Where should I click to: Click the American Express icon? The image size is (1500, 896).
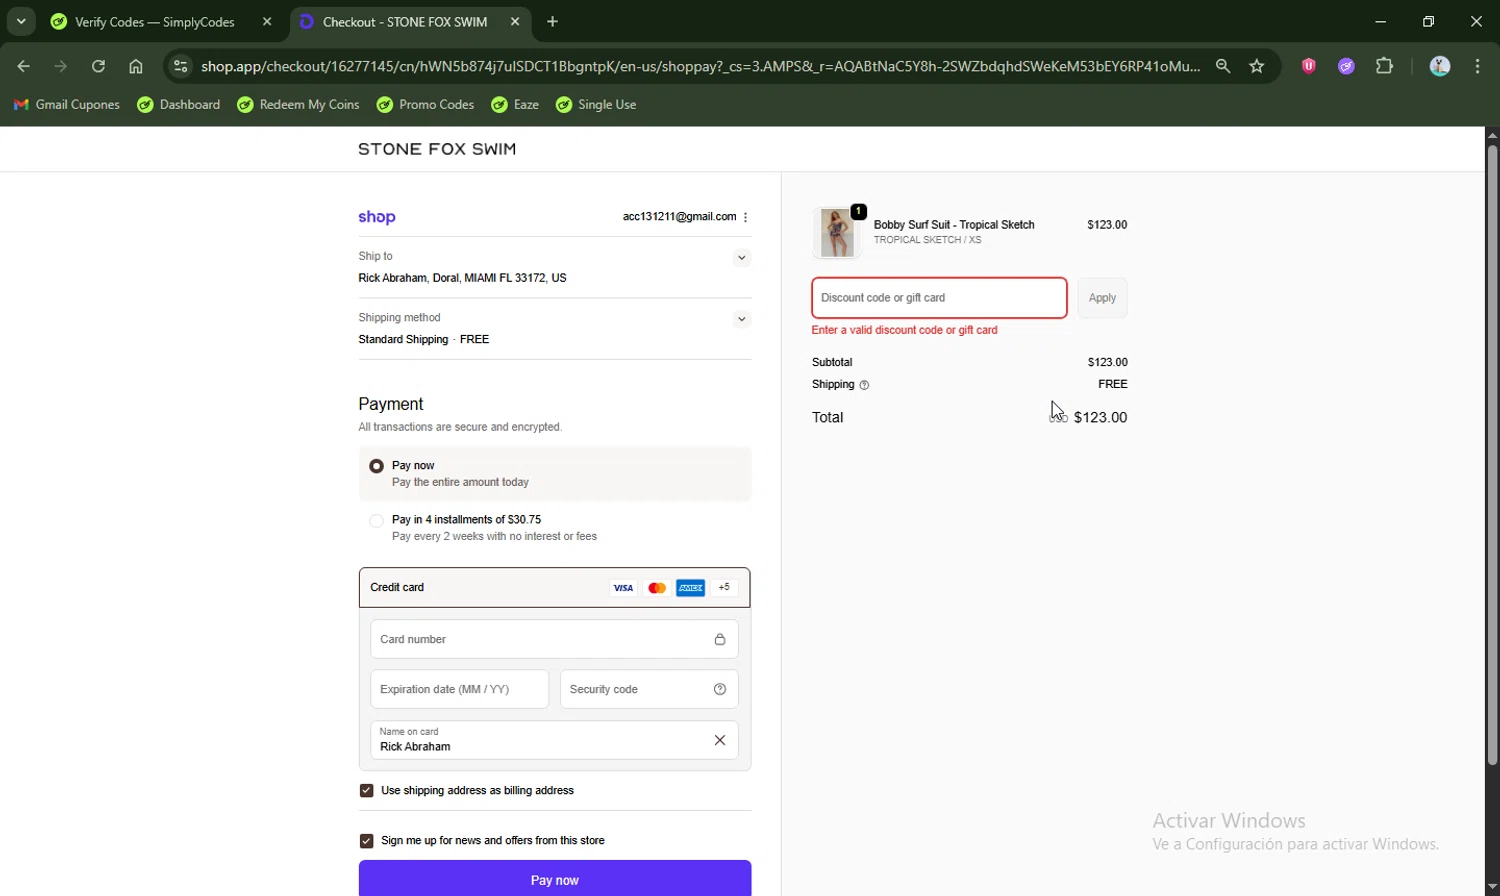point(690,588)
